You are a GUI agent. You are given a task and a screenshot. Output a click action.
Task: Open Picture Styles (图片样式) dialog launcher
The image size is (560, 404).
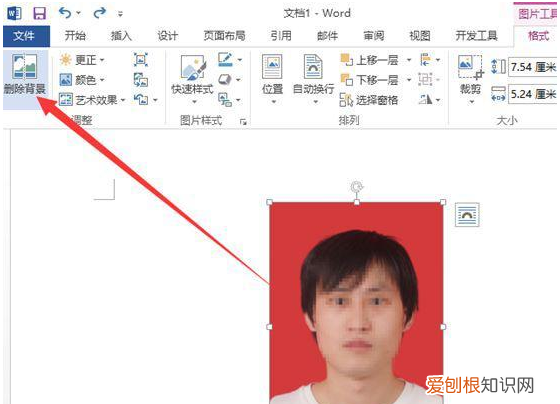click(243, 122)
